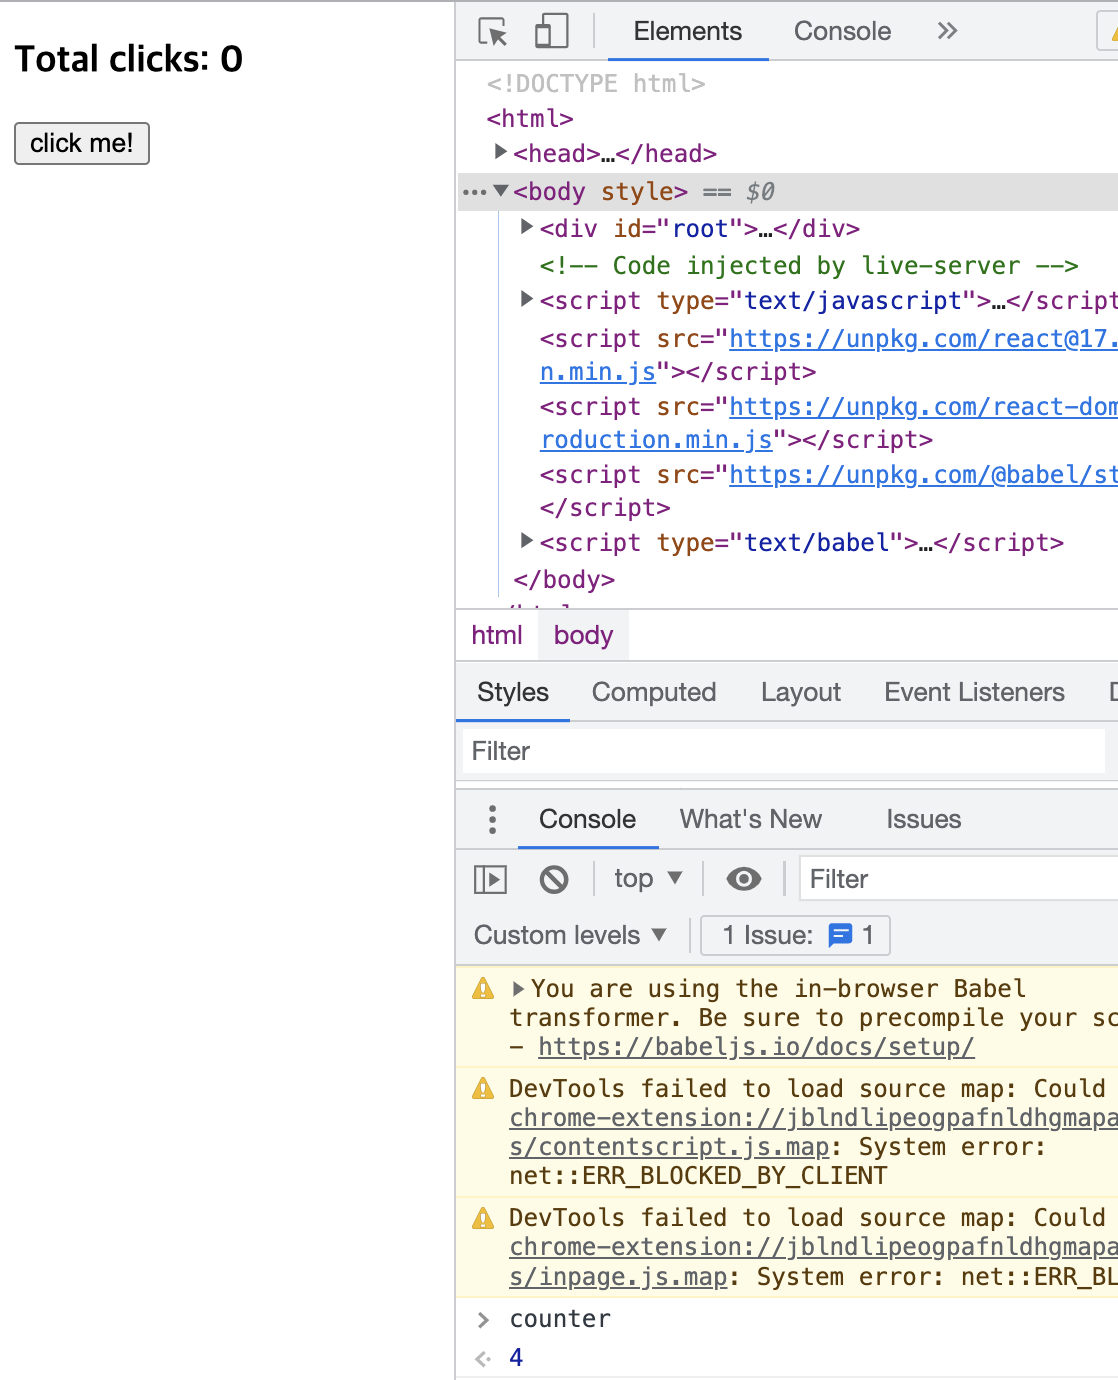This screenshot has width=1118, height=1380.
Task: Open the unpkg react-dom script link
Action: [x=923, y=407]
